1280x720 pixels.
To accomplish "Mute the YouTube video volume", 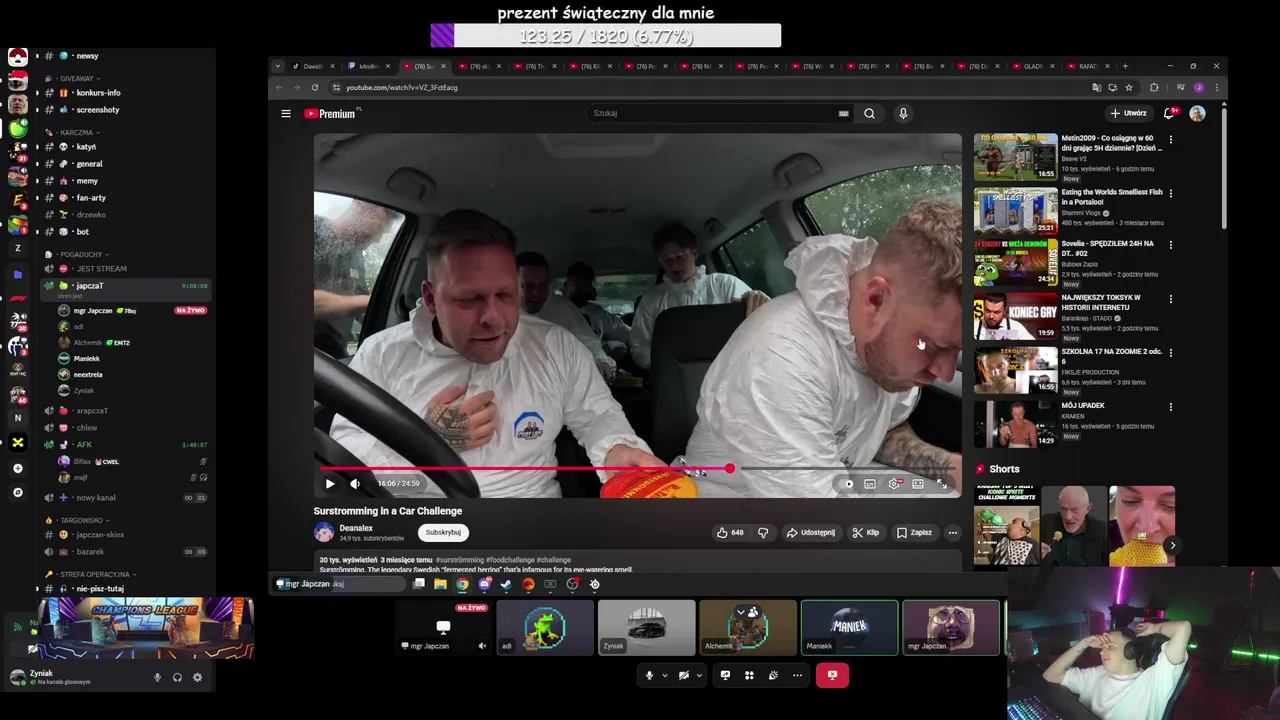I will click(355, 484).
